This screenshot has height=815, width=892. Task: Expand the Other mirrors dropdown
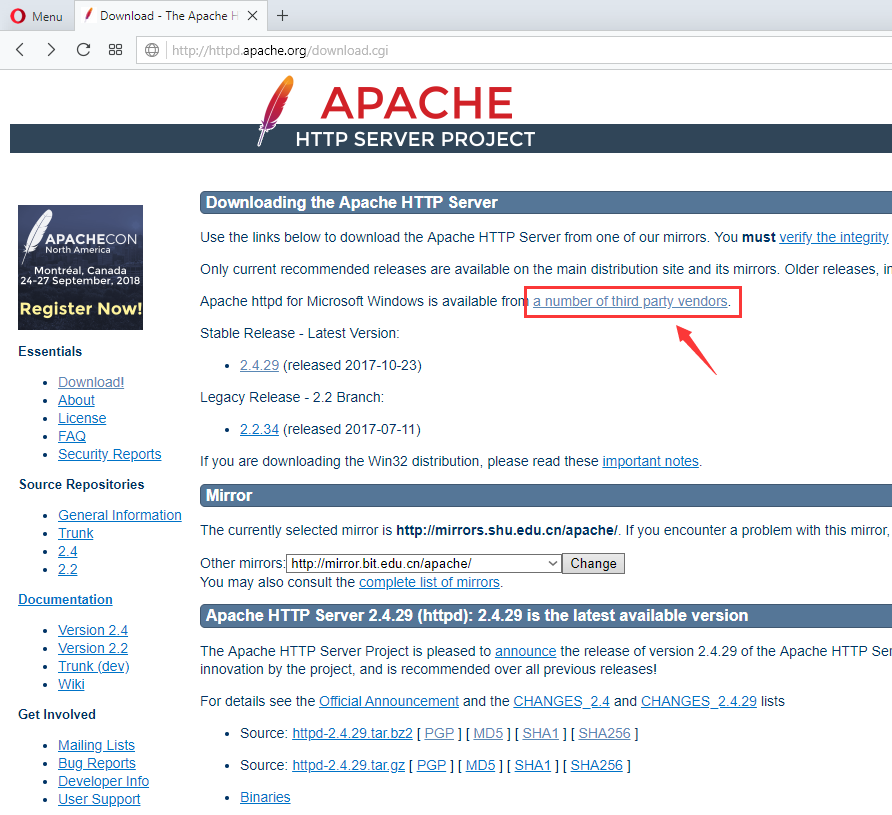click(424, 564)
